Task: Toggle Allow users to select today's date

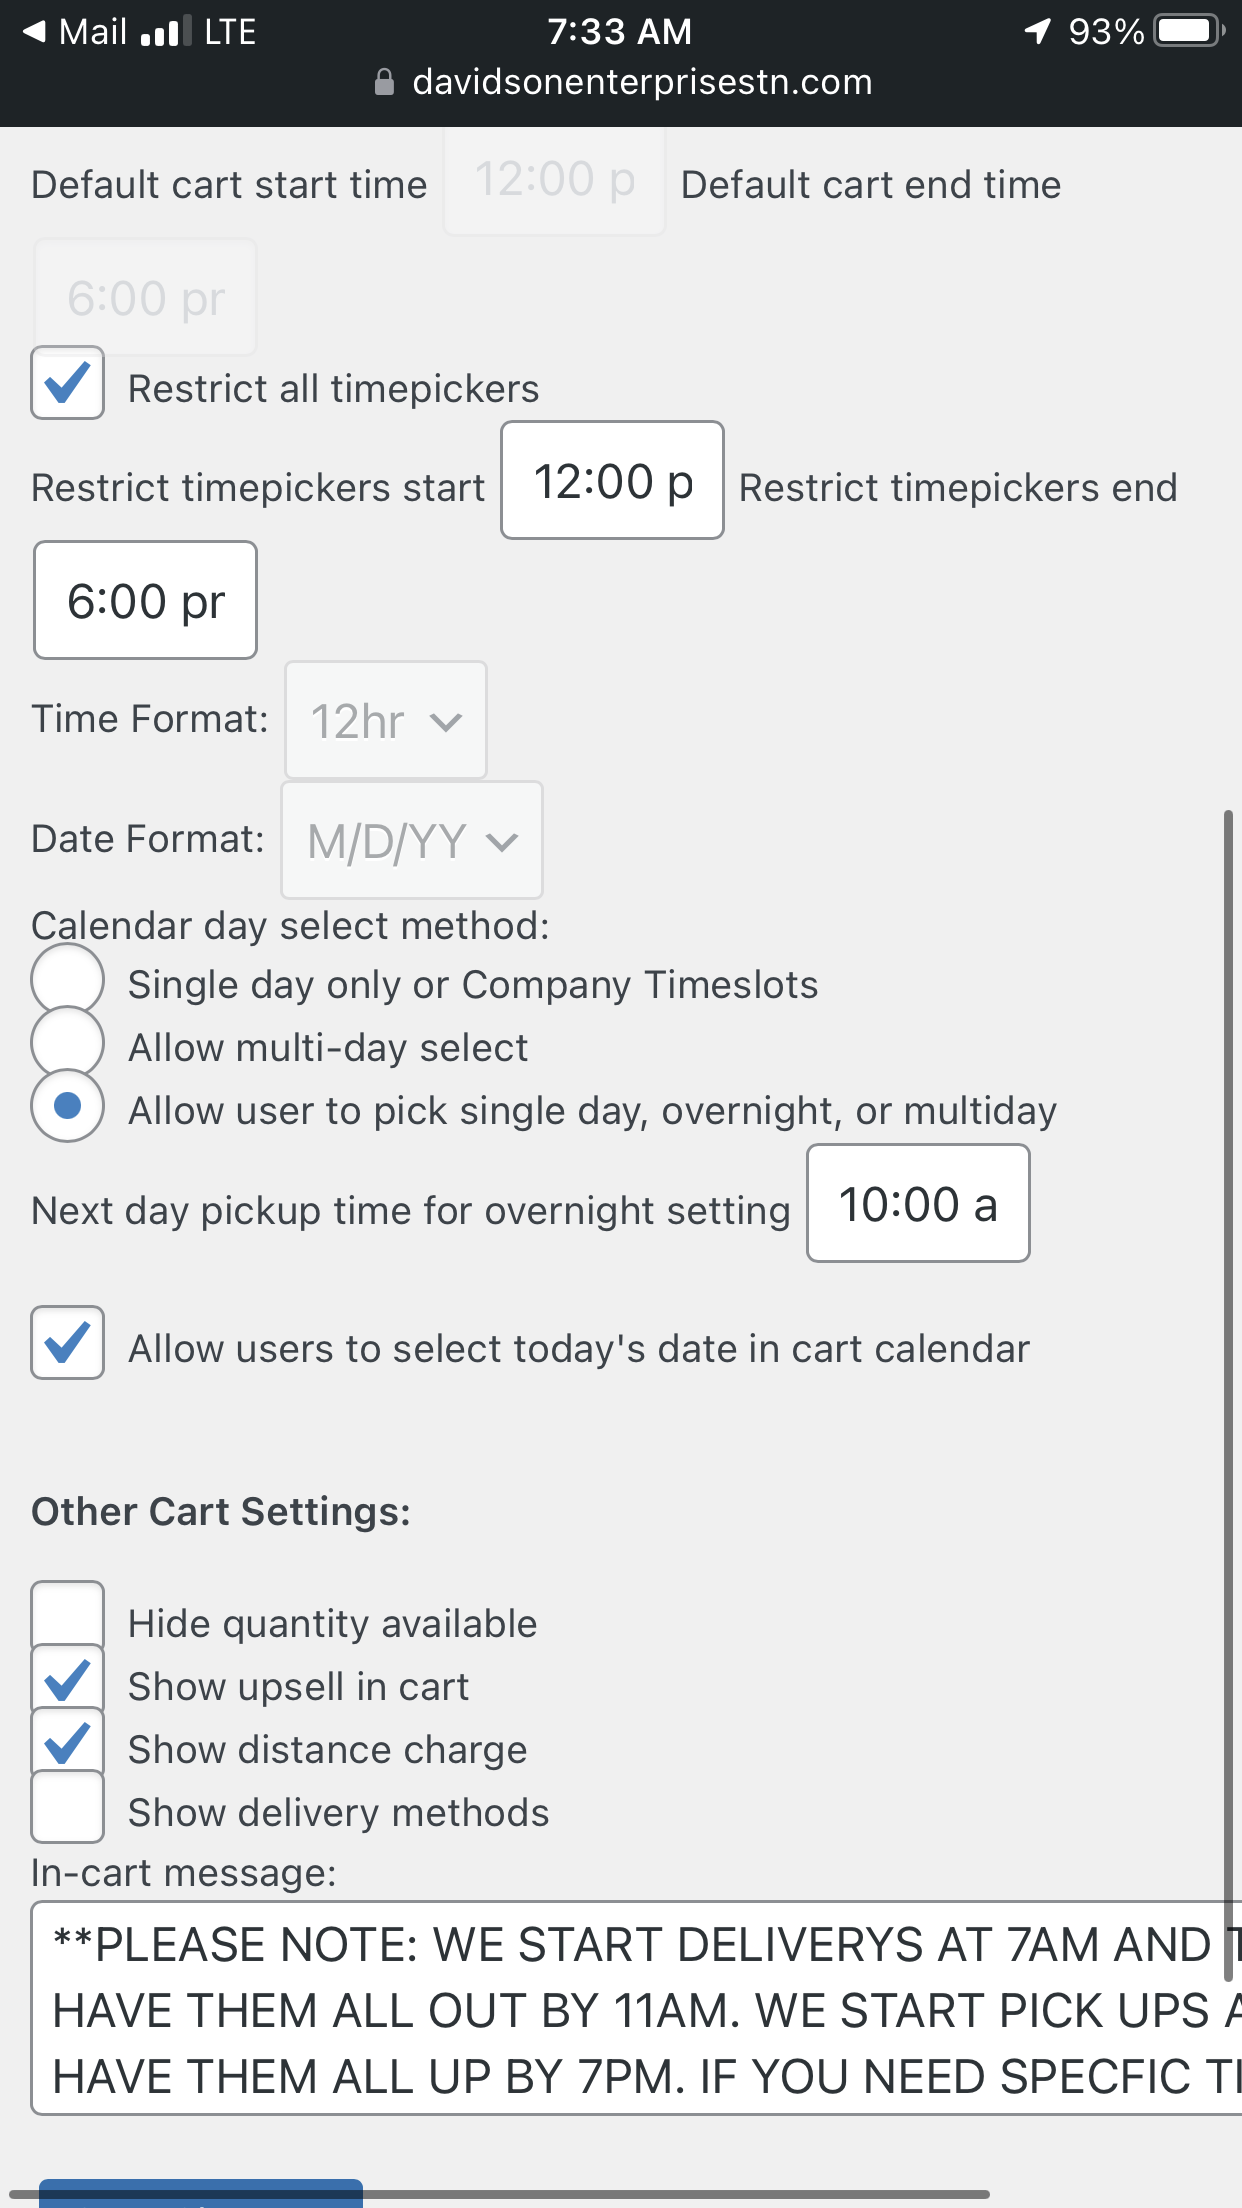Action: click(68, 1343)
